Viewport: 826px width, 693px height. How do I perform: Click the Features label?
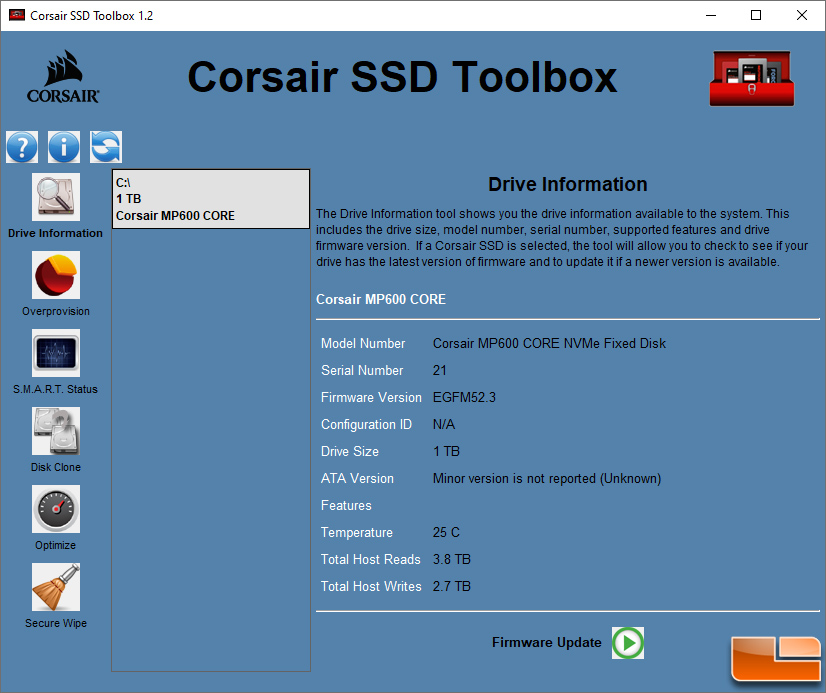pyautogui.click(x=346, y=506)
